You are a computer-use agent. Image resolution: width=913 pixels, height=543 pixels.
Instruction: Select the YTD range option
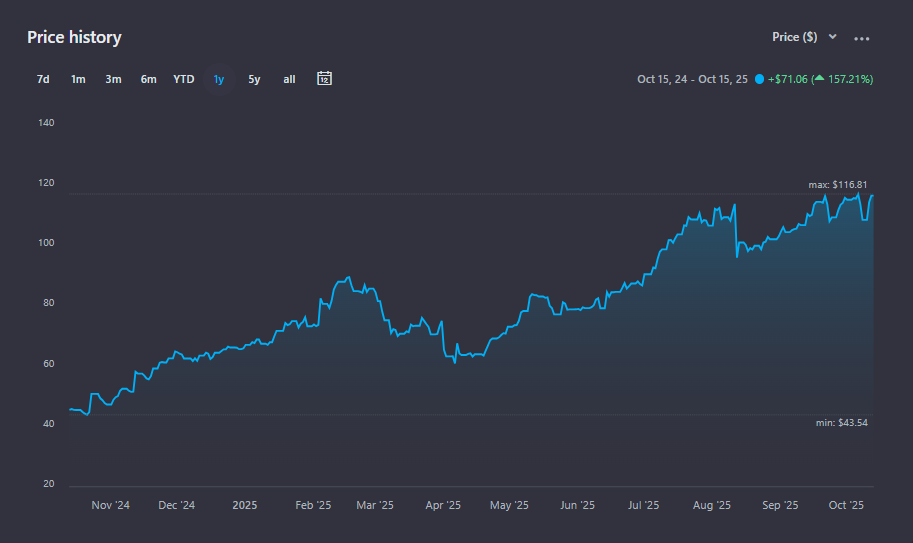tap(184, 79)
